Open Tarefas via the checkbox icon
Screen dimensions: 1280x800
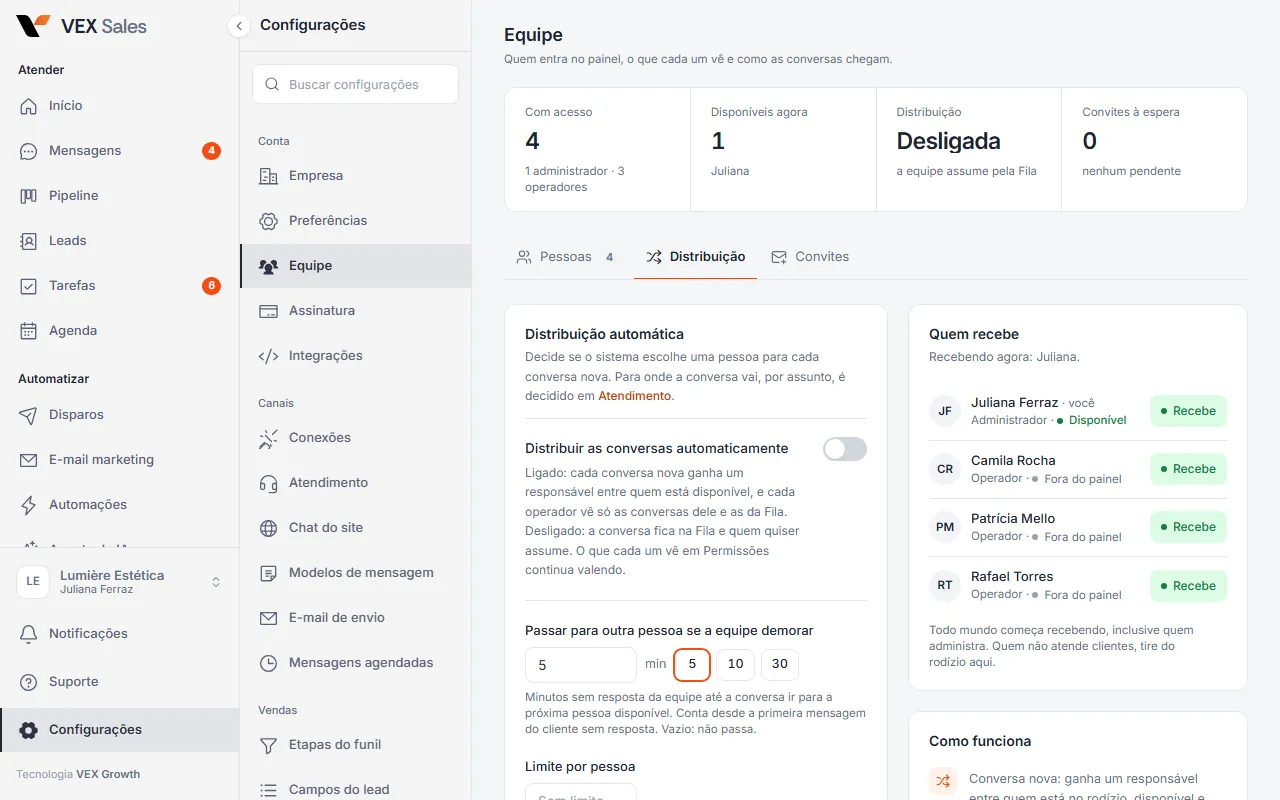[29, 286]
